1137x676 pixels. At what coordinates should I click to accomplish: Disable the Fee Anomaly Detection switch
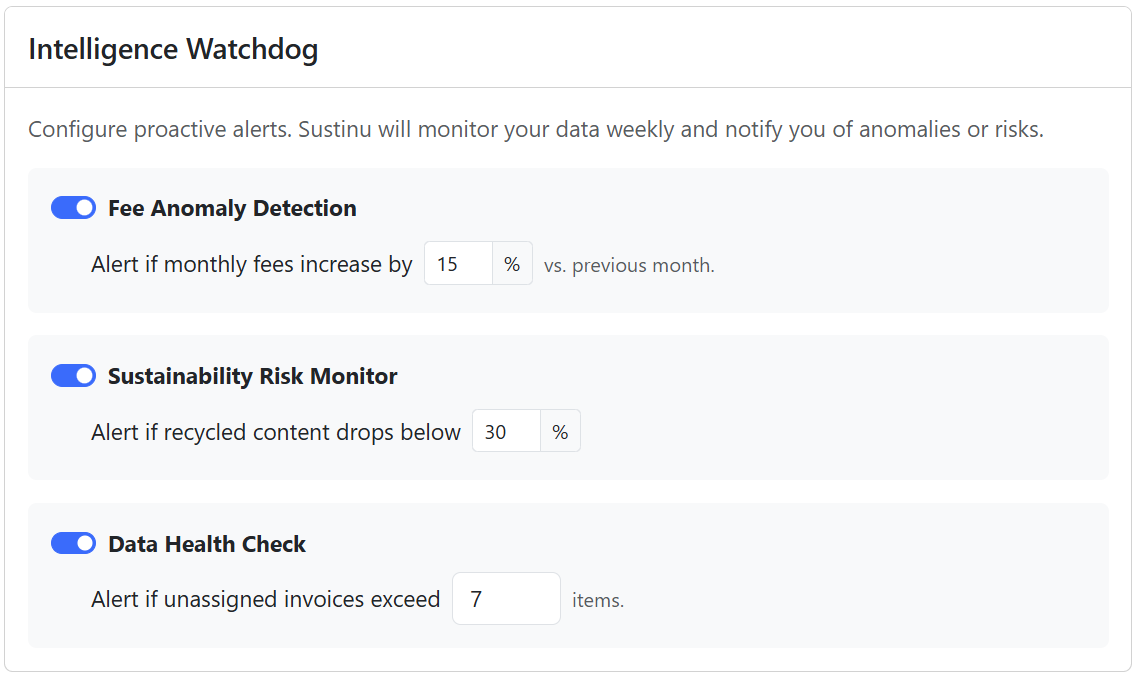pos(71,208)
